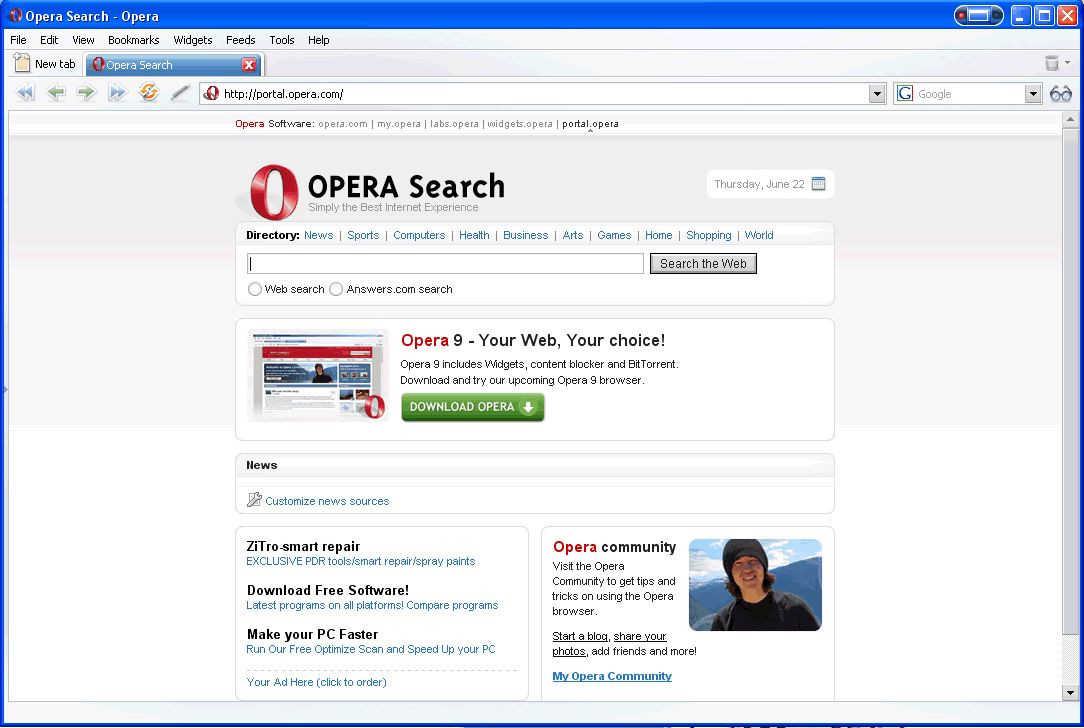Screen dimensions: 1084x728
Task: Click the scrollbar down arrow
Action: (1070, 693)
